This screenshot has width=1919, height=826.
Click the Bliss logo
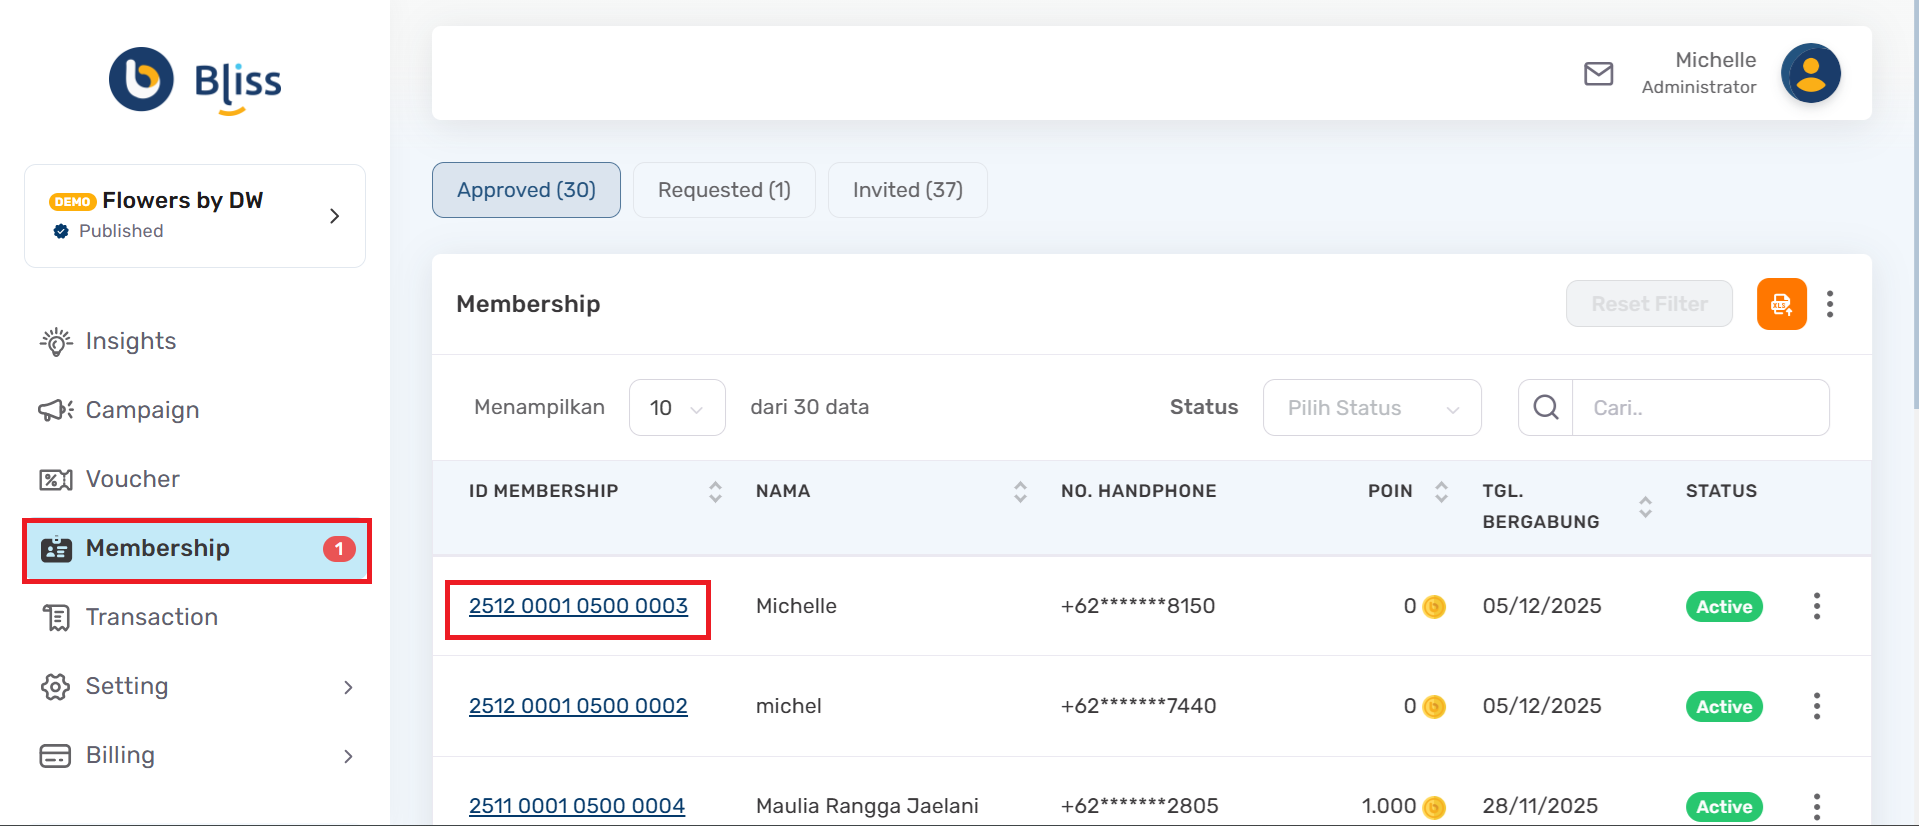(196, 81)
